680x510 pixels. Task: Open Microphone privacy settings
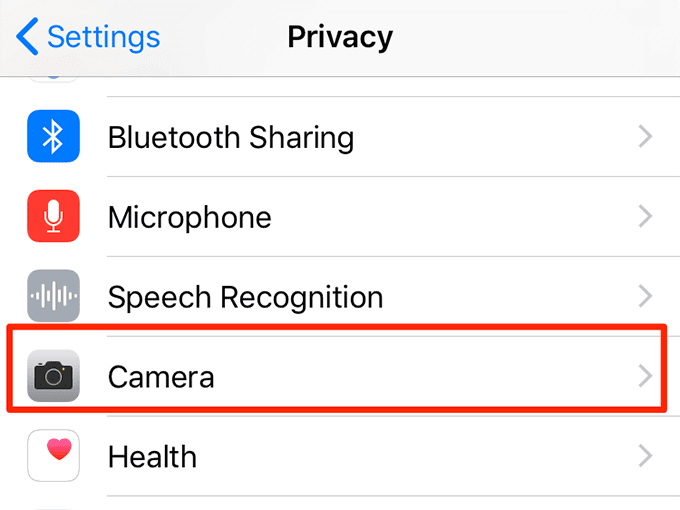189,217
